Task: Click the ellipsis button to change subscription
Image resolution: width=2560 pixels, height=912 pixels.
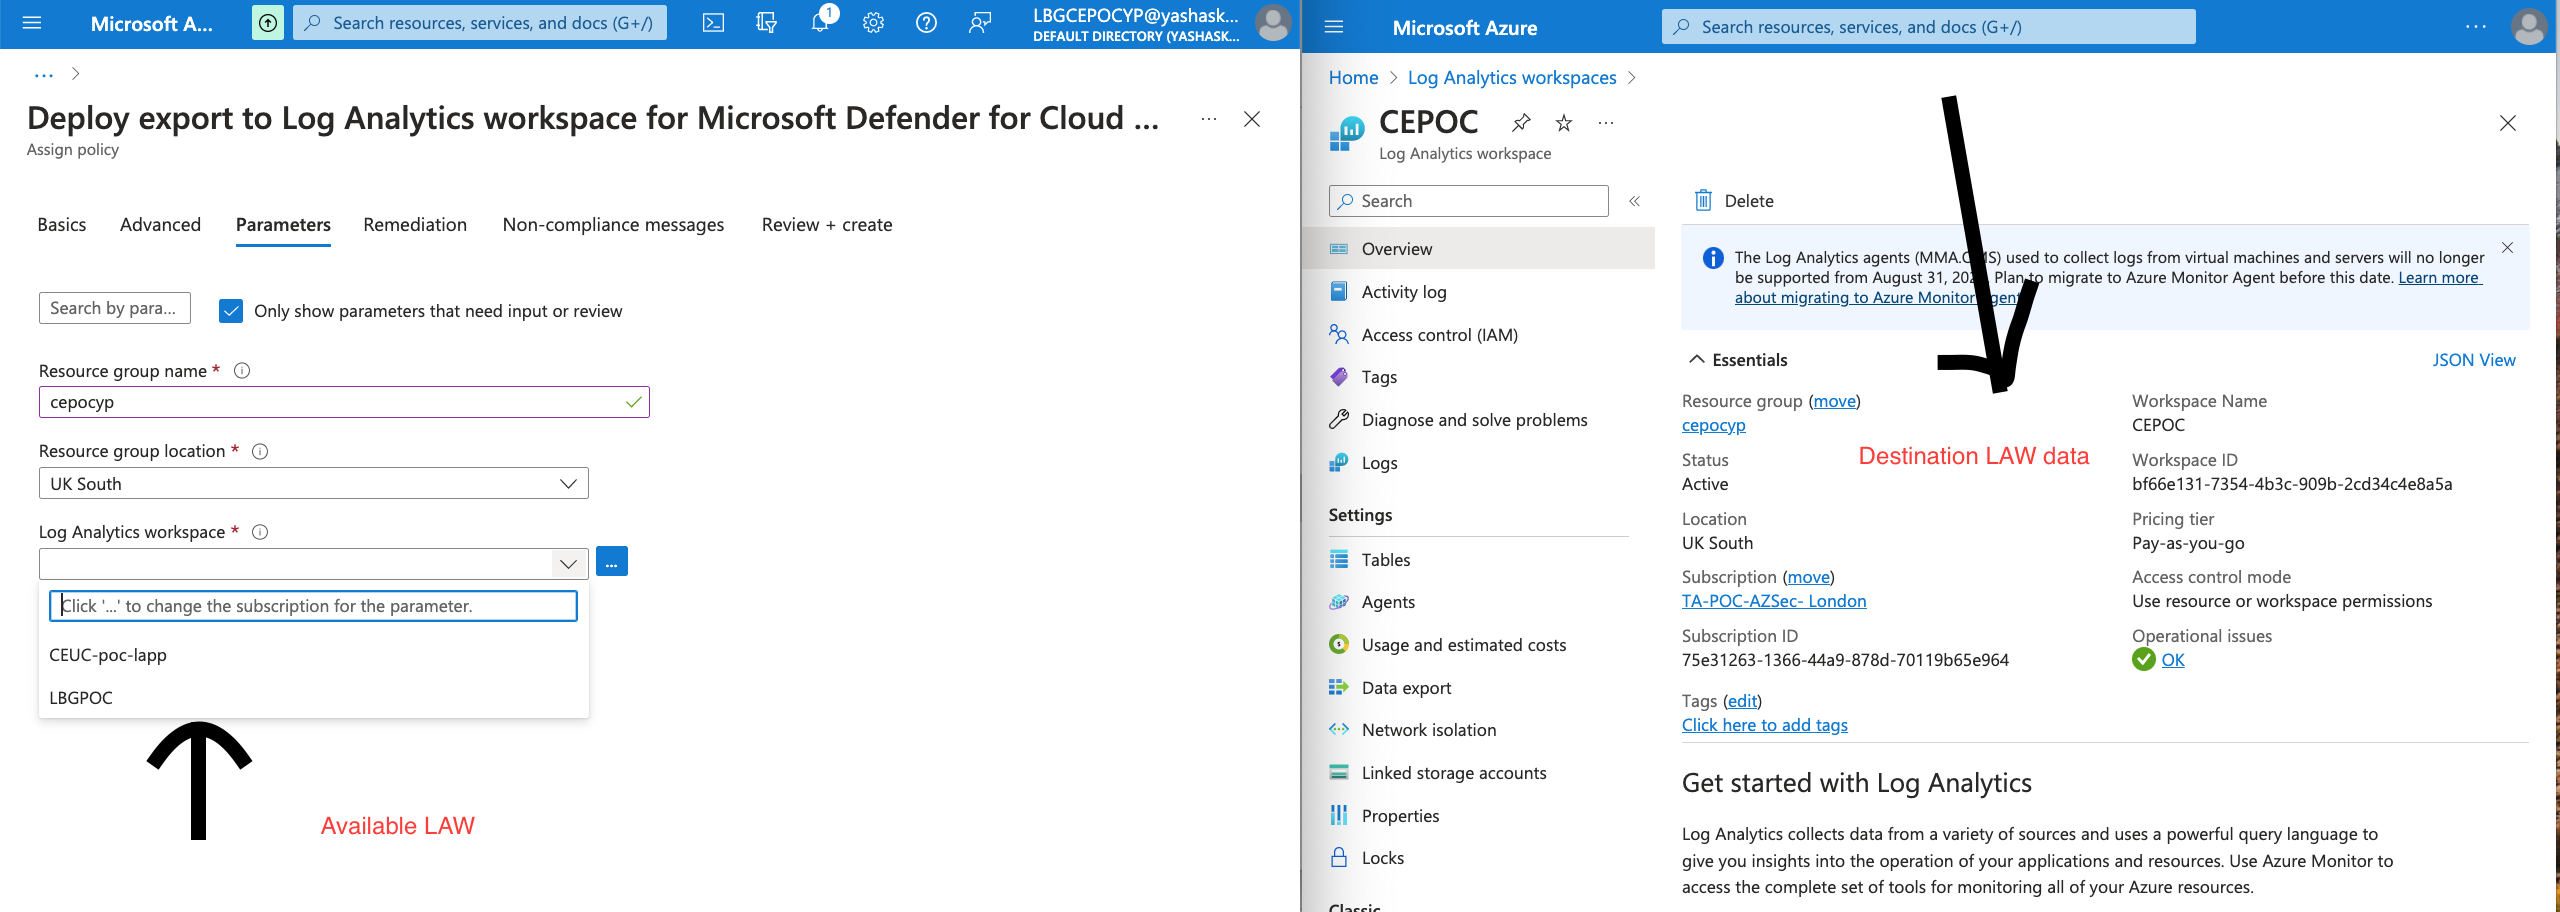Action: 612,562
